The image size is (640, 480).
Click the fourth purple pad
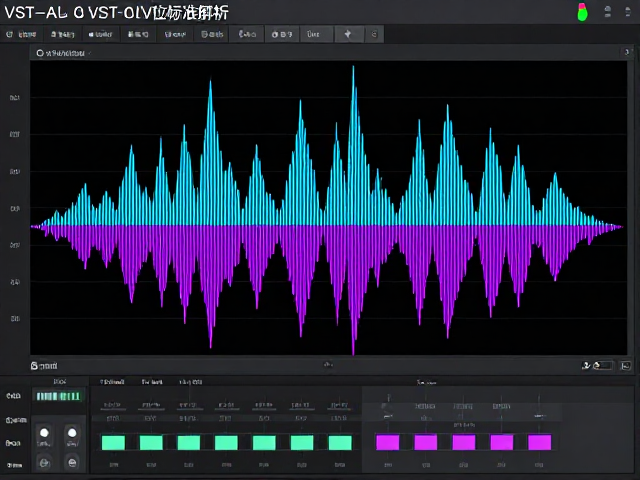(x=502, y=442)
